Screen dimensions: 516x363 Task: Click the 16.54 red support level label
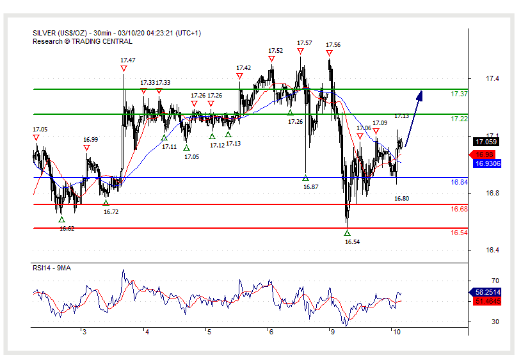point(459,233)
